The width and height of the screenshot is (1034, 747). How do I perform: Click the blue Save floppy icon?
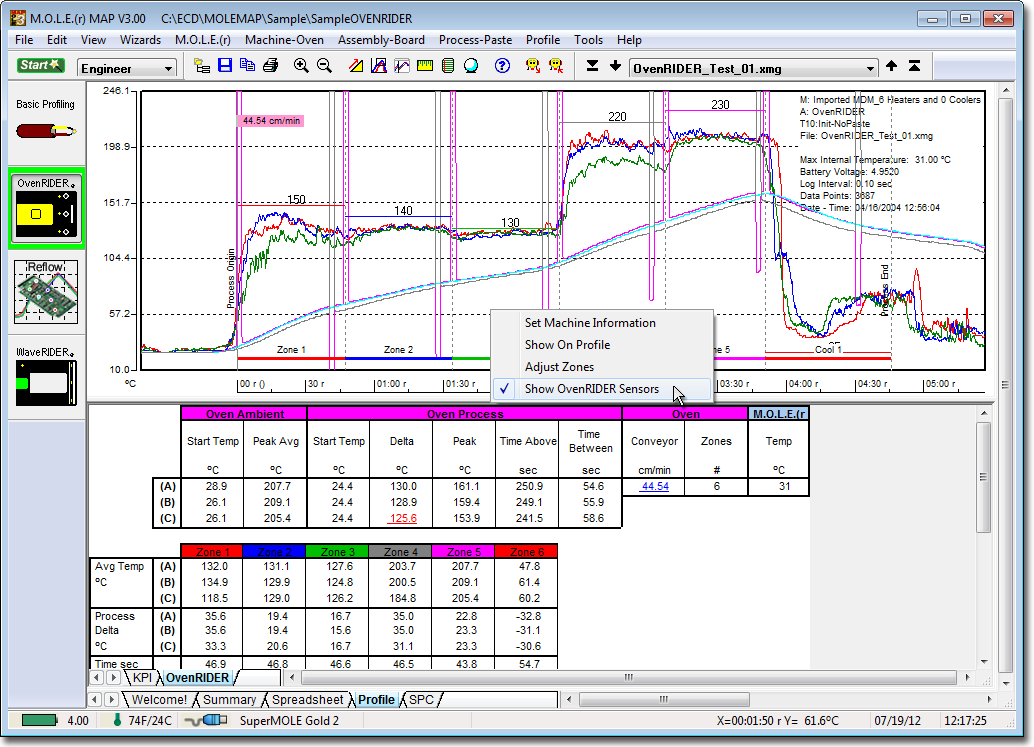pyautogui.click(x=225, y=65)
